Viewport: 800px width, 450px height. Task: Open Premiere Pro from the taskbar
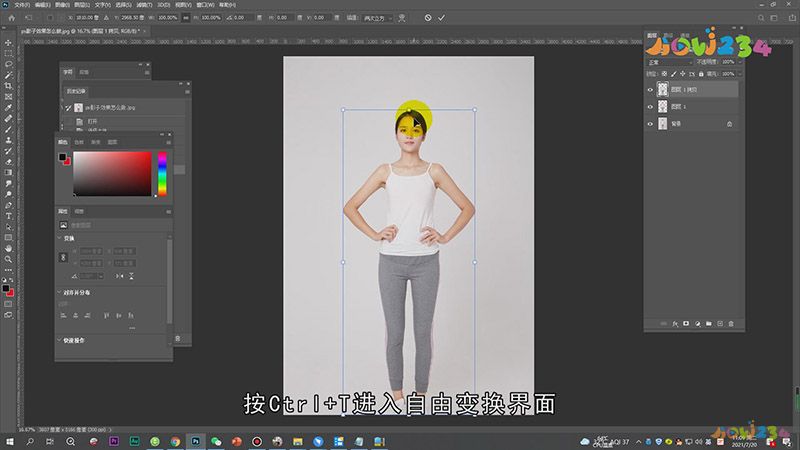114,441
